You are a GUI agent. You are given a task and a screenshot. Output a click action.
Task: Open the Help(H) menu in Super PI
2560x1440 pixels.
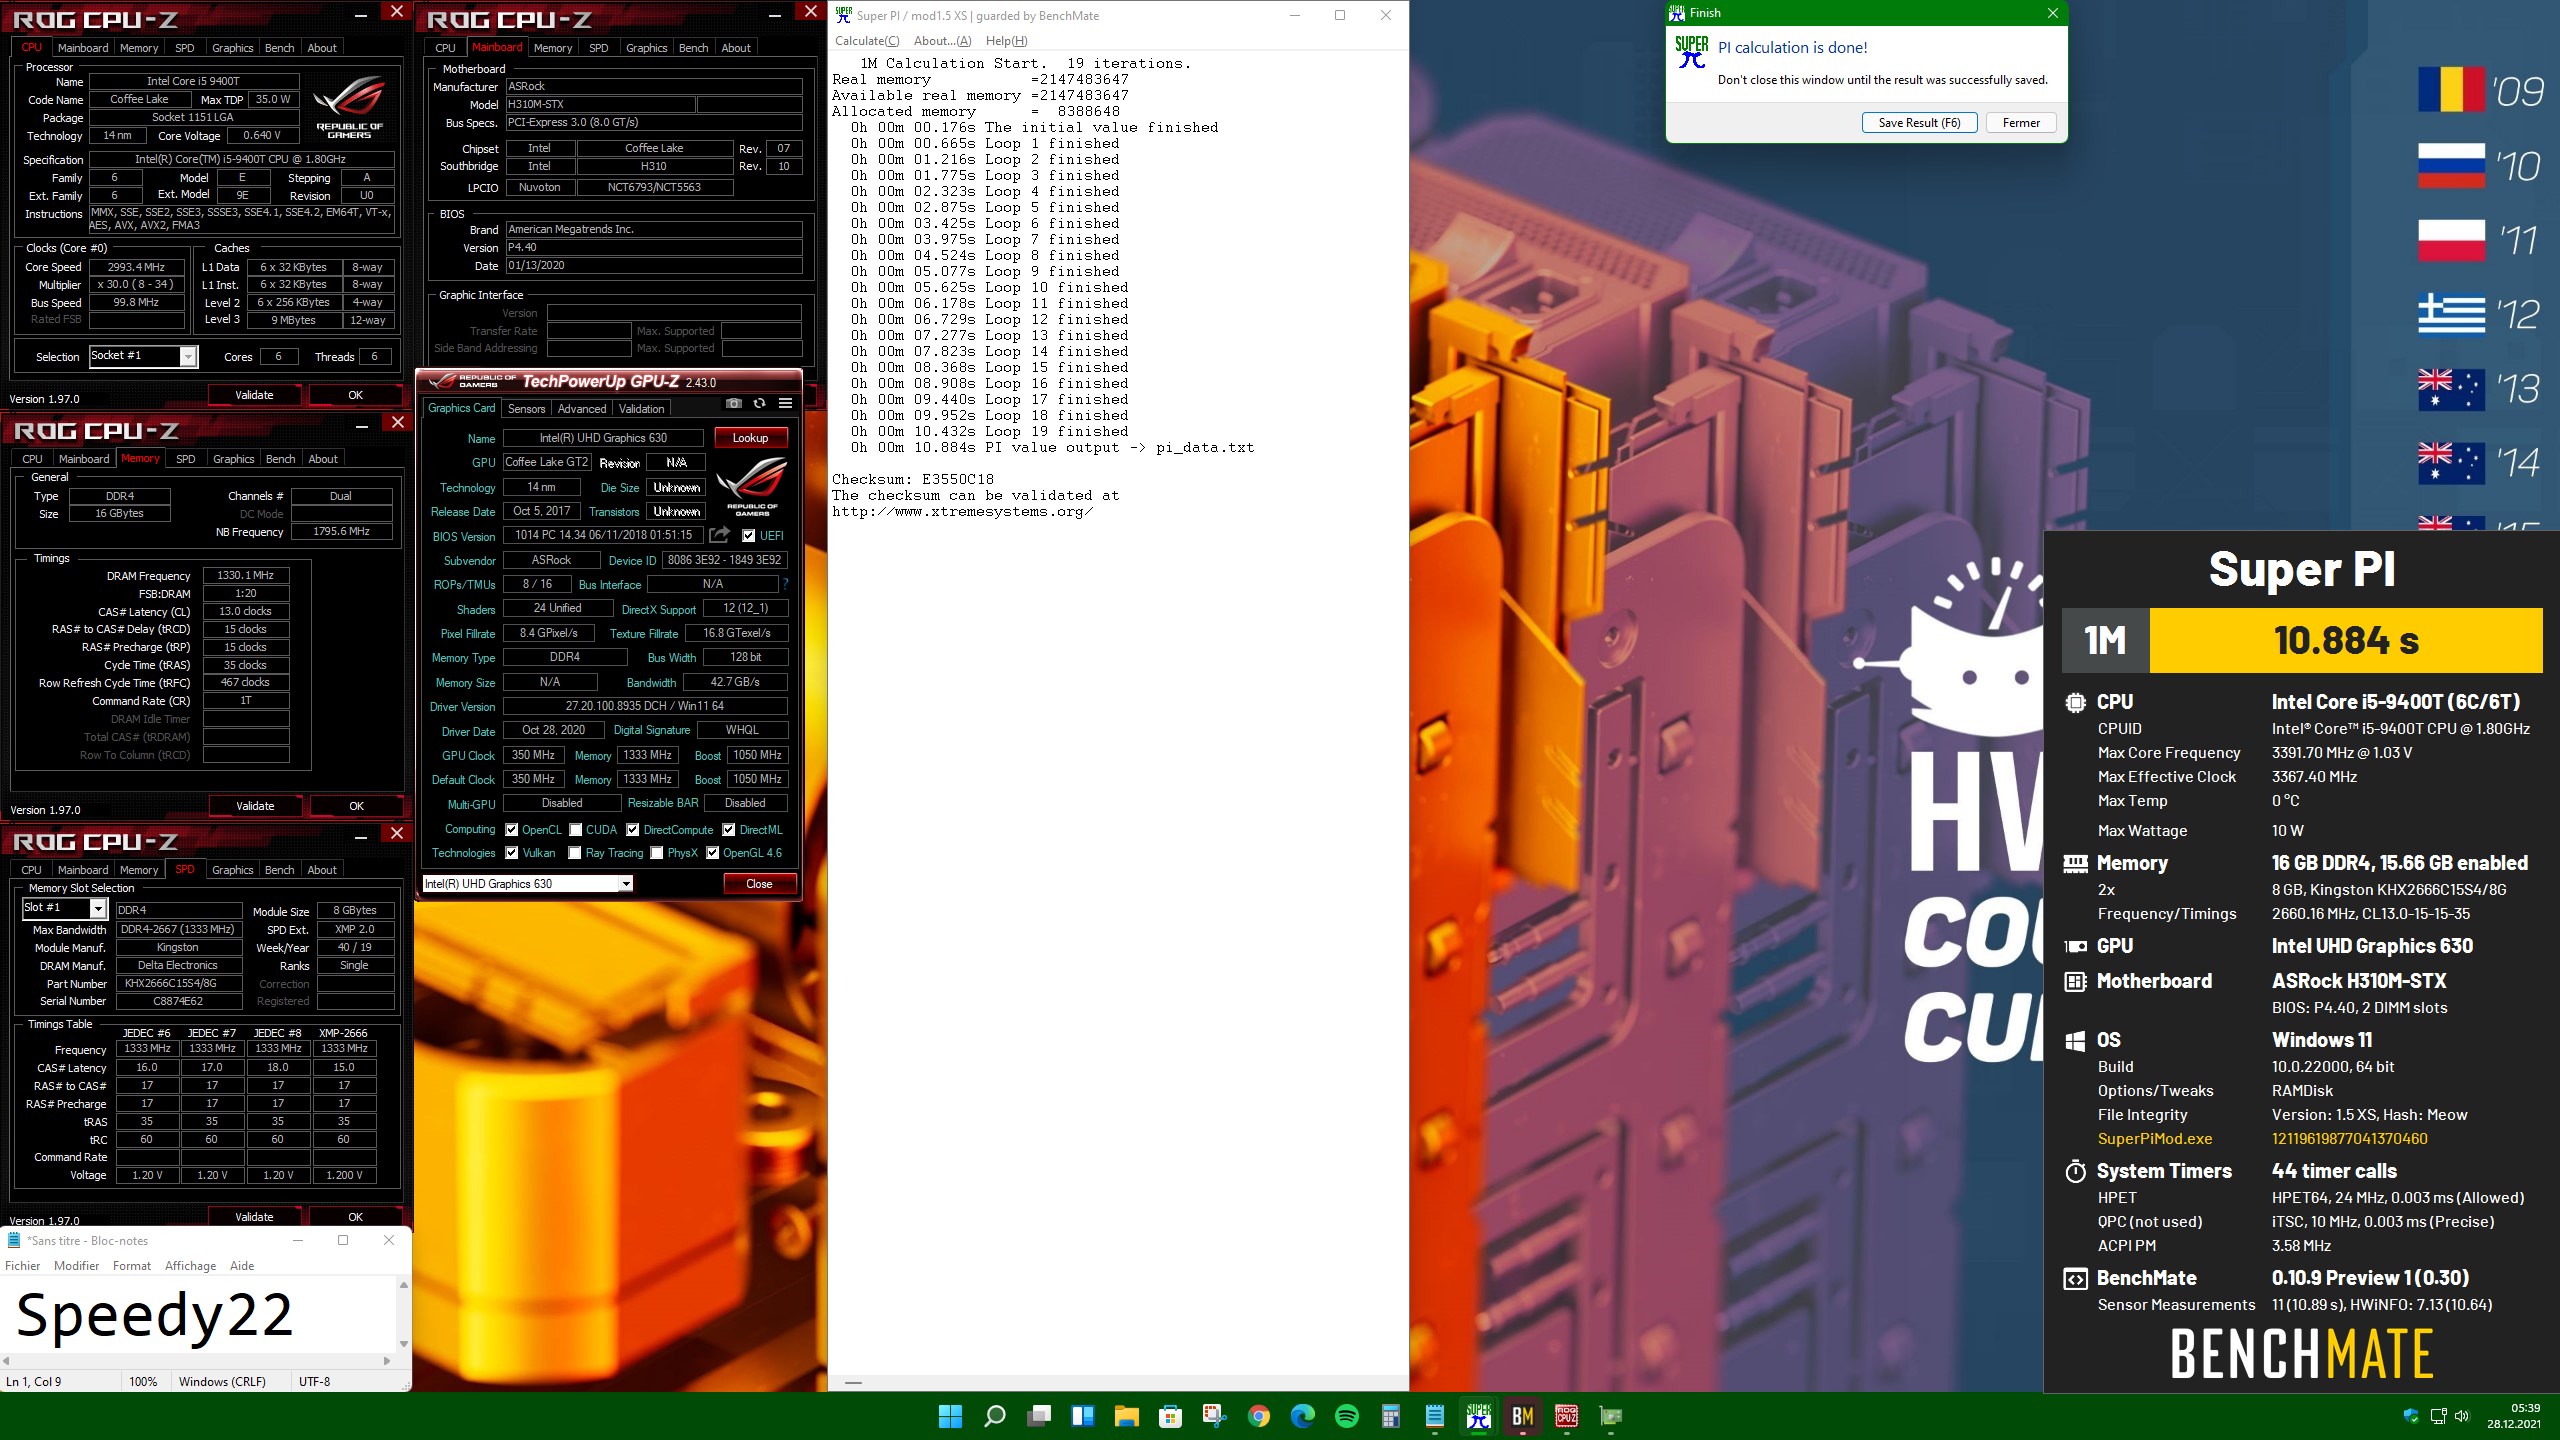tap(1006, 41)
